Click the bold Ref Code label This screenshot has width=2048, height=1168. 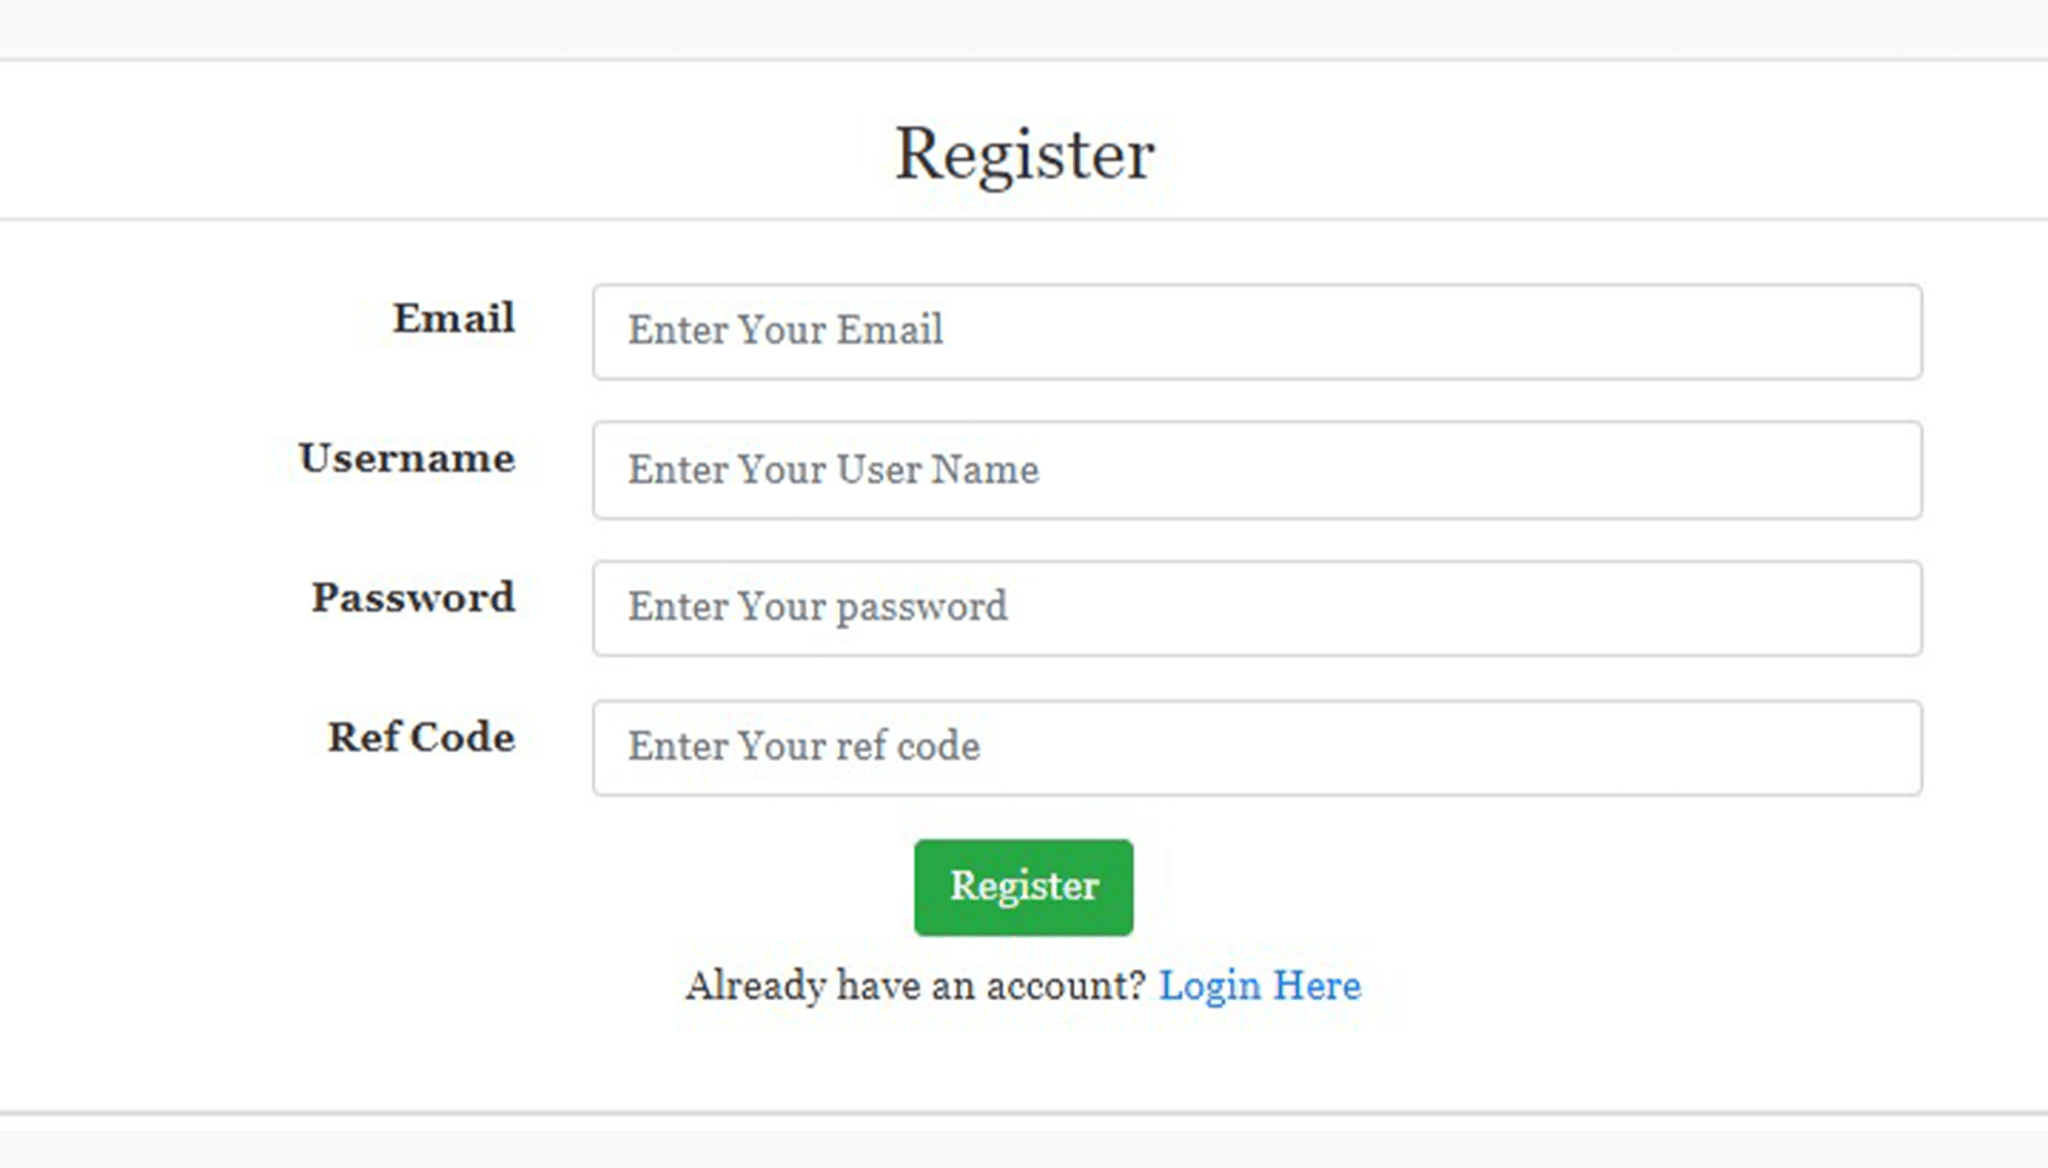point(421,737)
